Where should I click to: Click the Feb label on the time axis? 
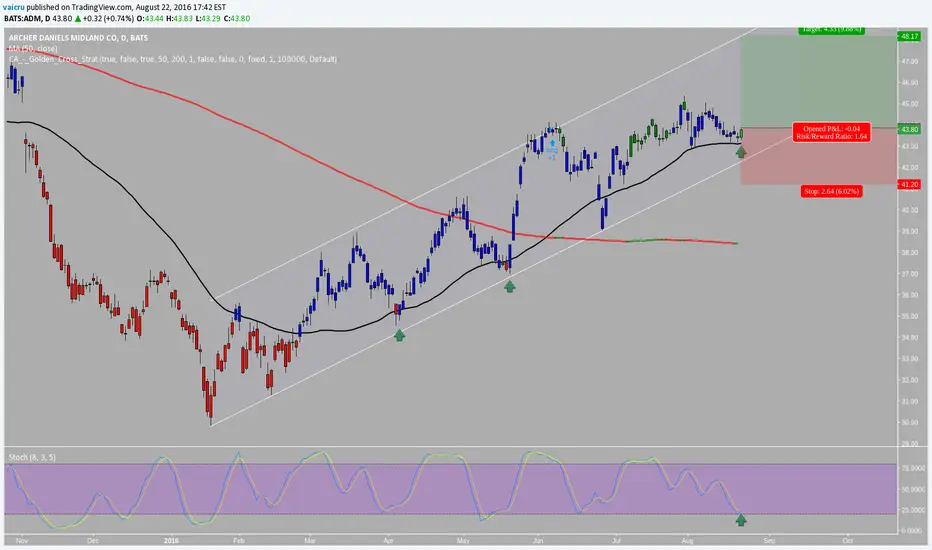[x=239, y=541]
